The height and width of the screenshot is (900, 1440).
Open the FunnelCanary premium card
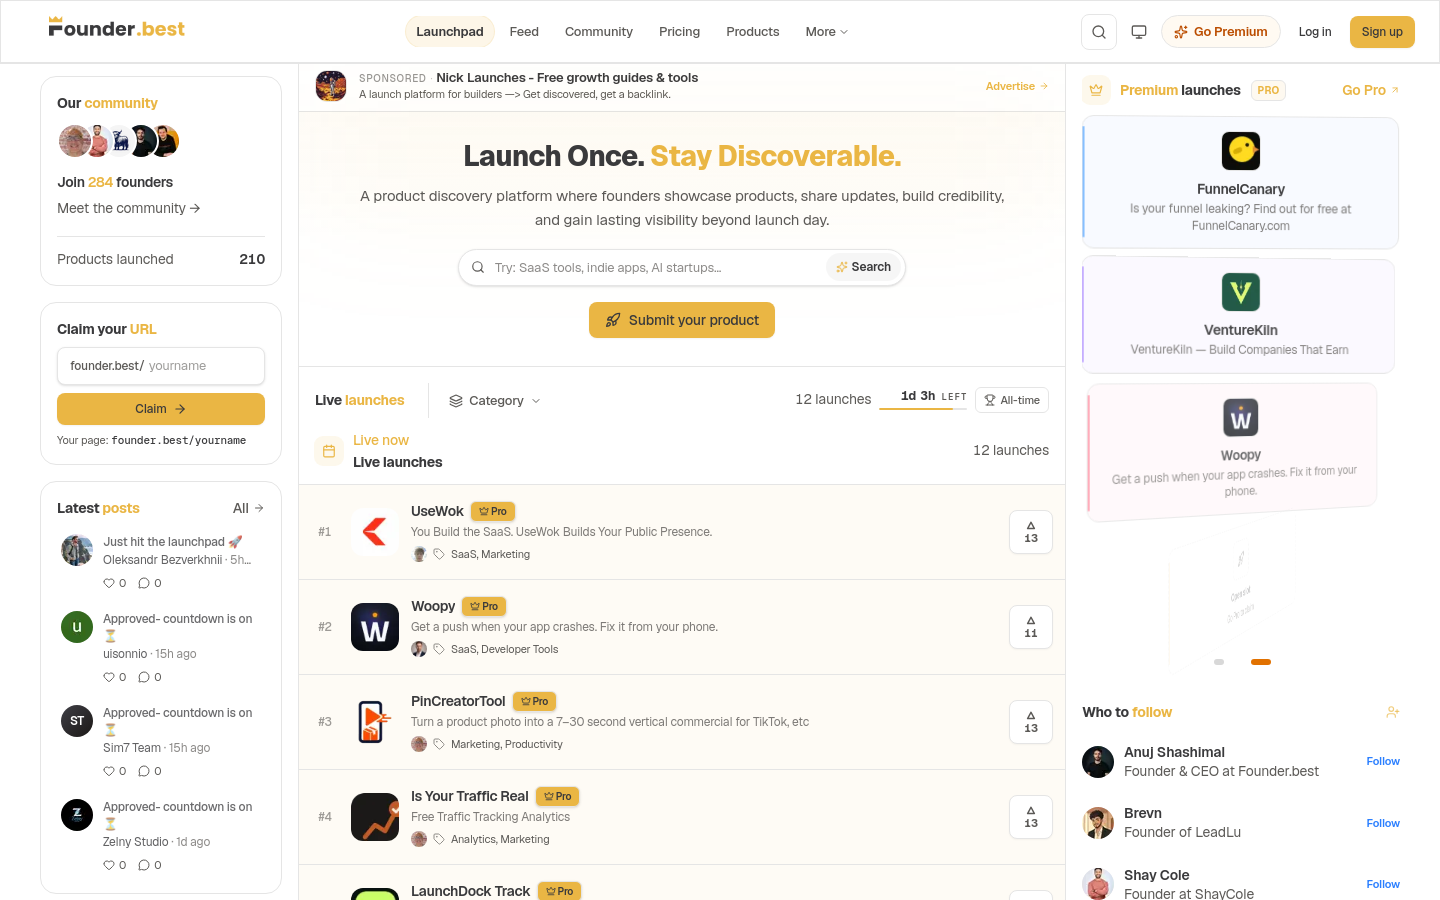(x=1240, y=183)
